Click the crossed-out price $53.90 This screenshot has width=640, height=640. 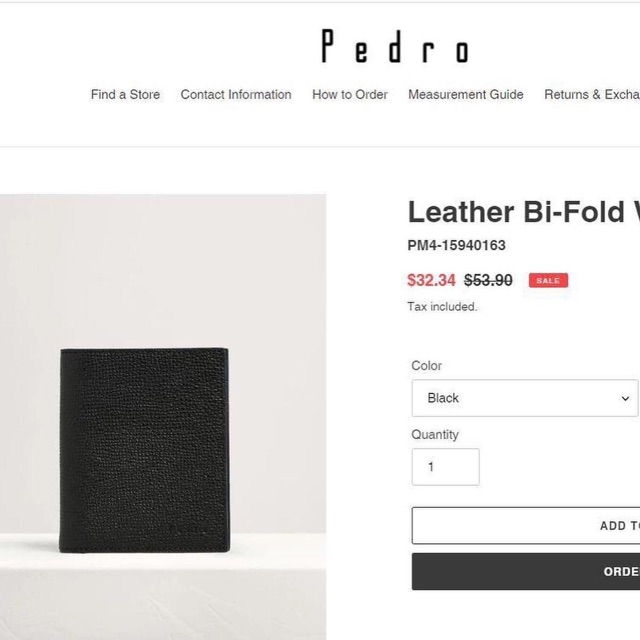coord(488,281)
